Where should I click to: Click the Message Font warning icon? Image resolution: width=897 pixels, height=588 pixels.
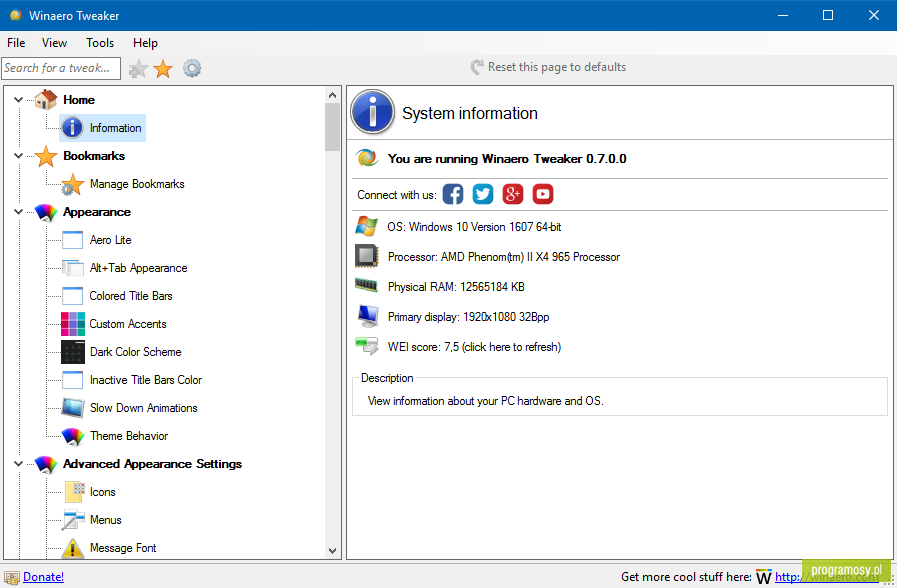(73, 548)
